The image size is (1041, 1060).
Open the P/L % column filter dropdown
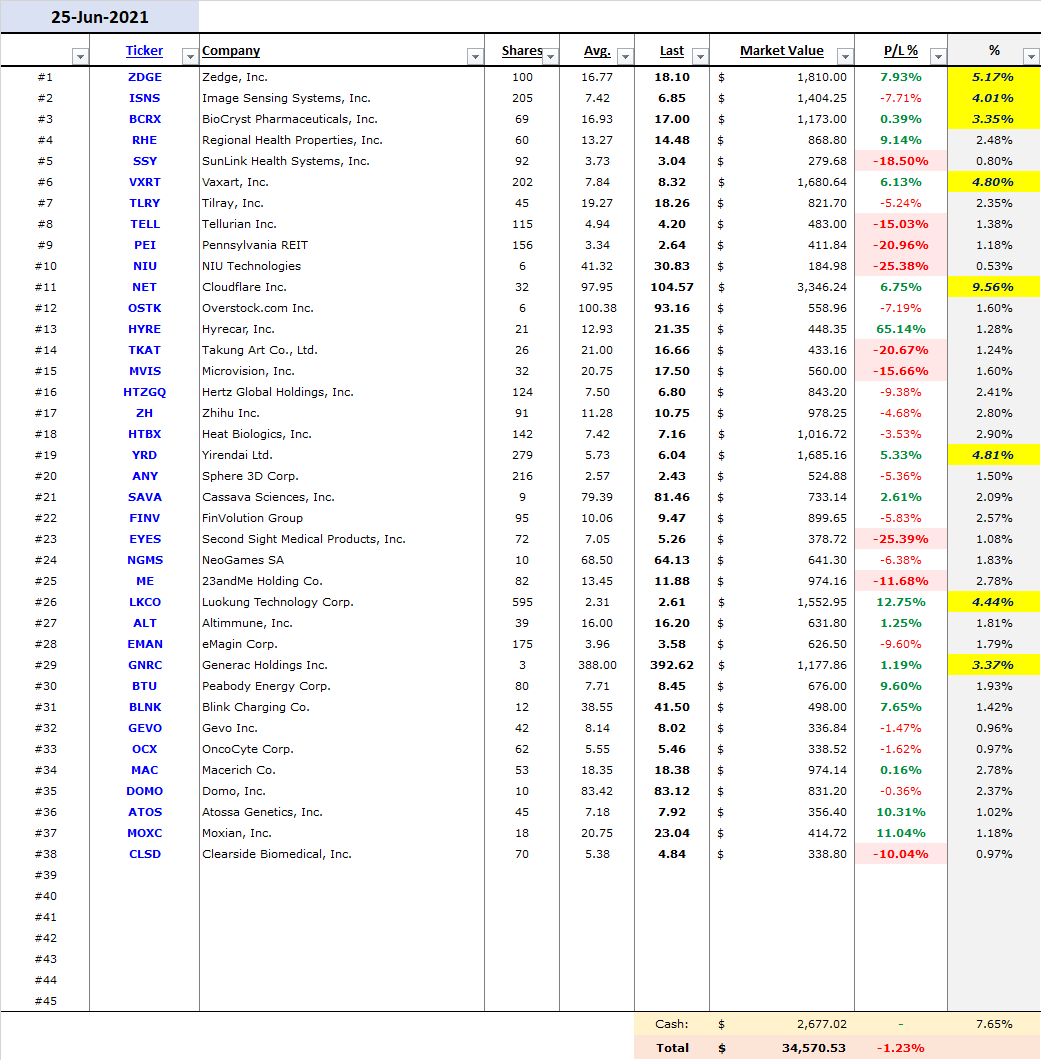938,57
